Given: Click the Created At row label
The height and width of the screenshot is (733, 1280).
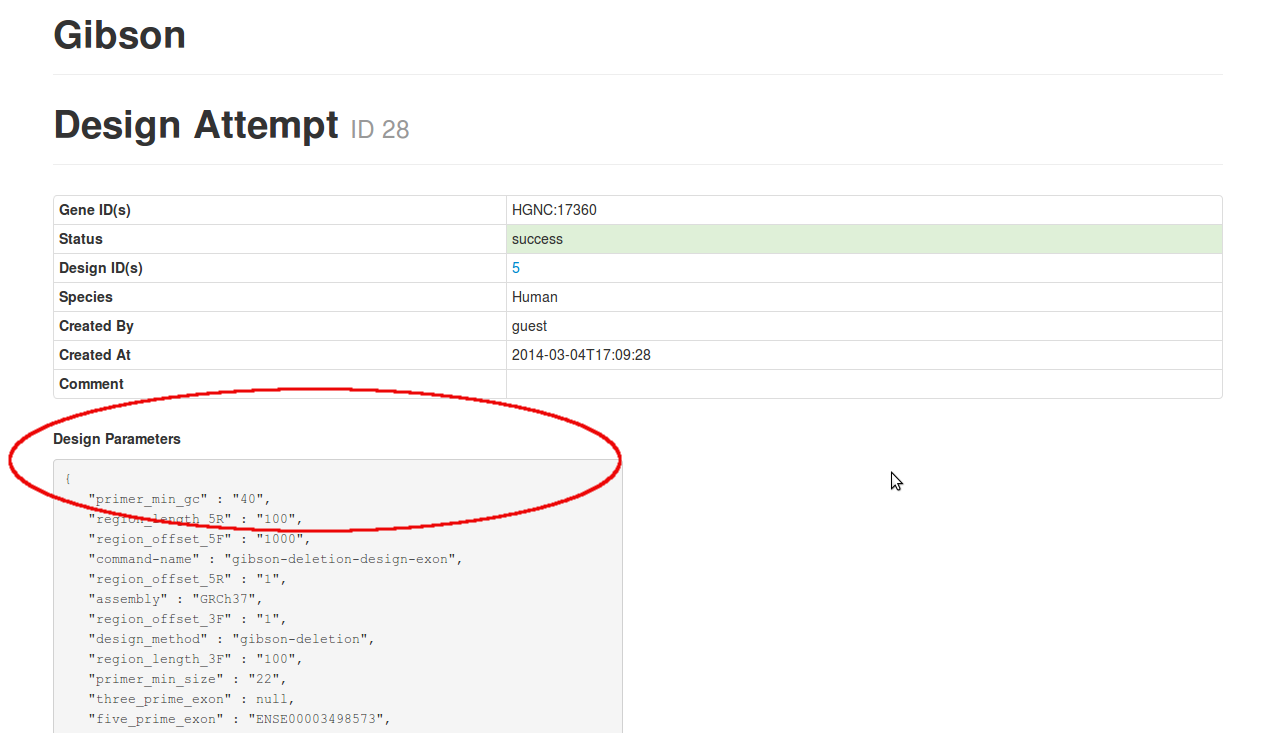Looking at the screenshot, I should click(95, 355).
